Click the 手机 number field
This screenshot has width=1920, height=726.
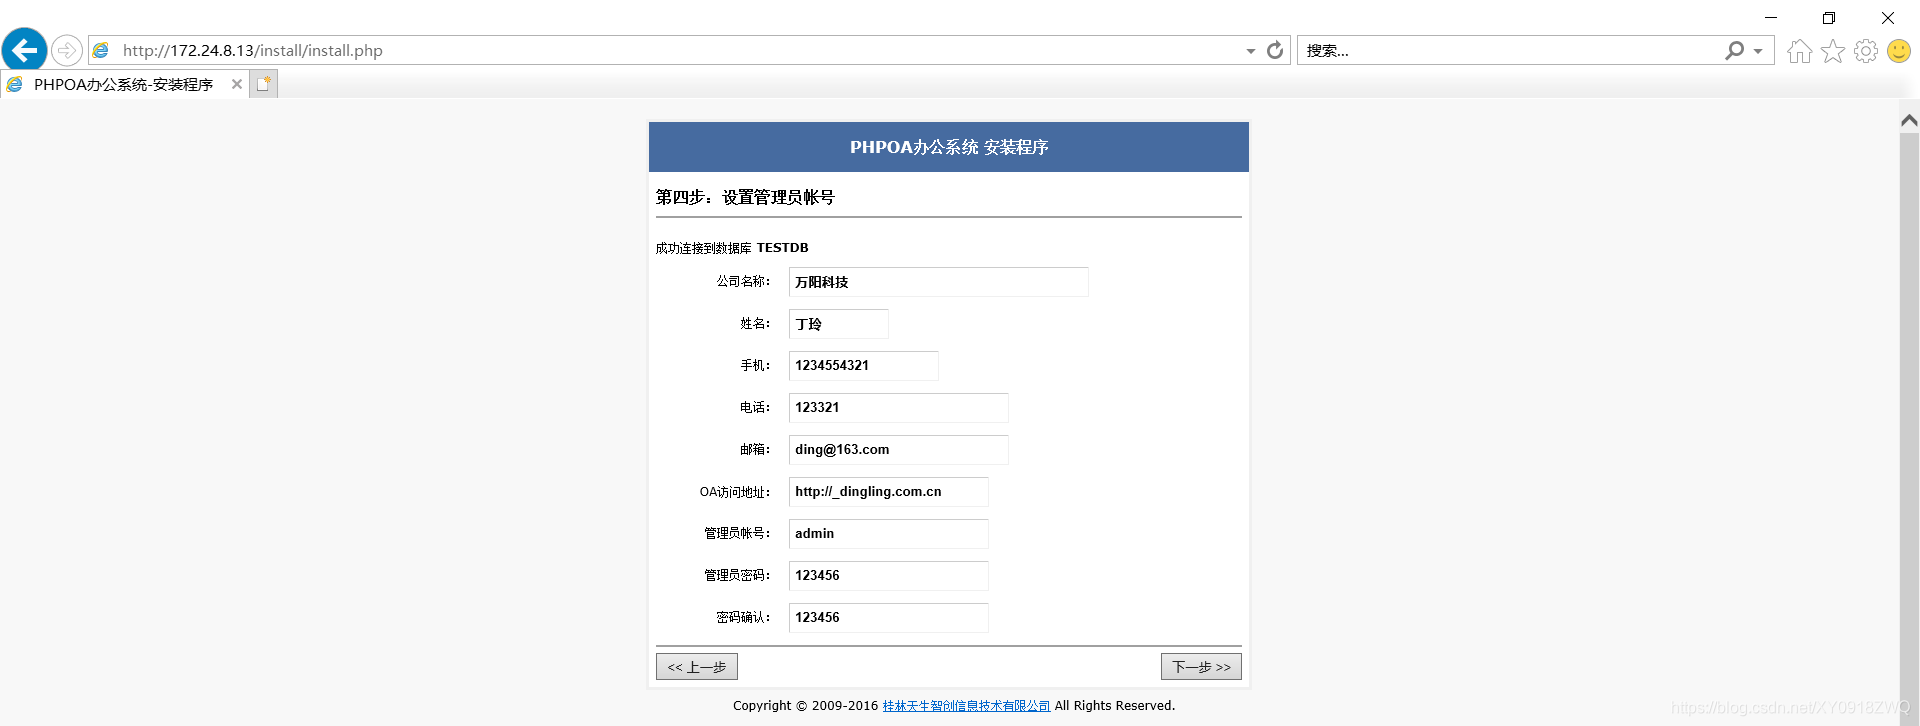pos(863,366)
